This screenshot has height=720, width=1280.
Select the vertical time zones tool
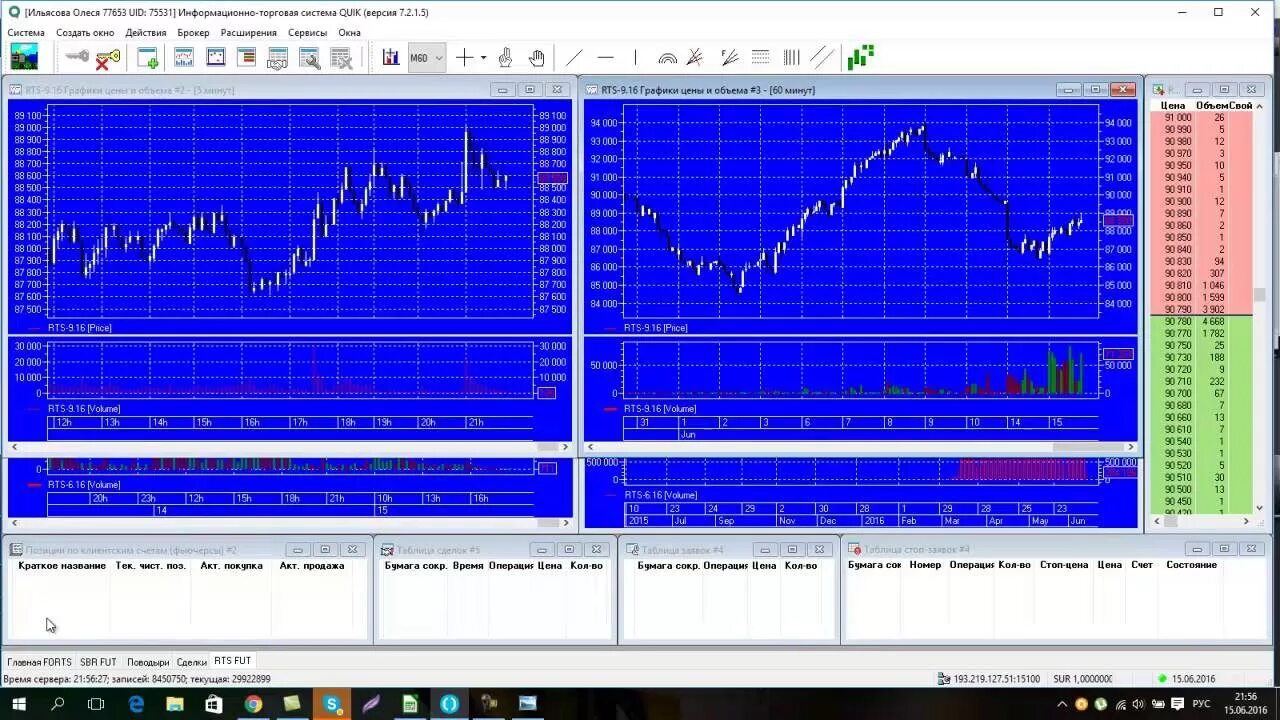792,58
